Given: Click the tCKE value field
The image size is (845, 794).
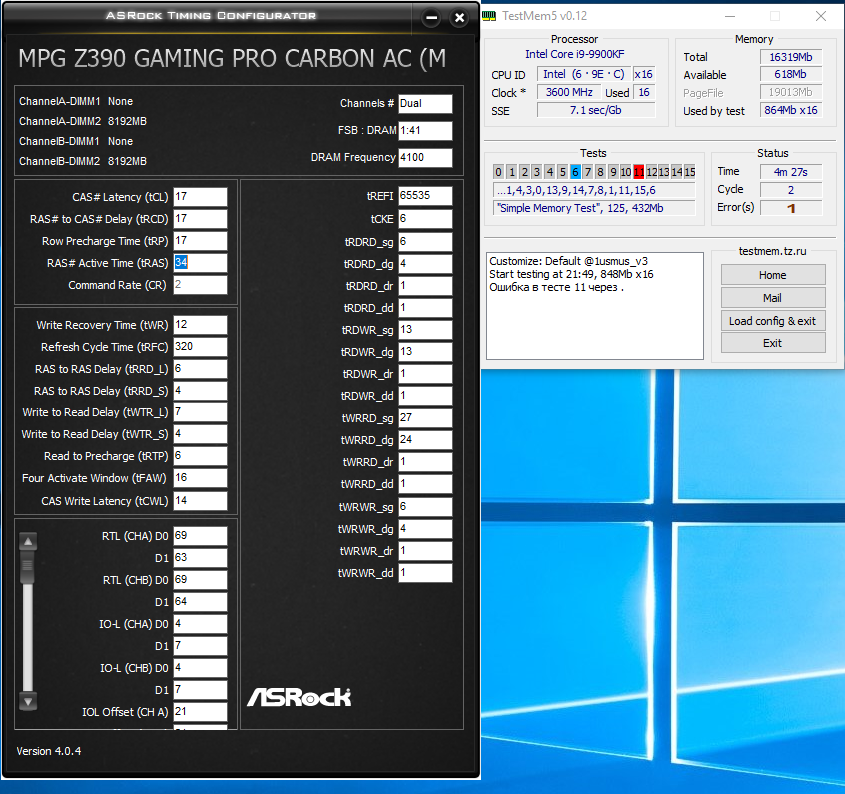Looking at the screenshot, I should pyautogui.click(x=425, y=219).
